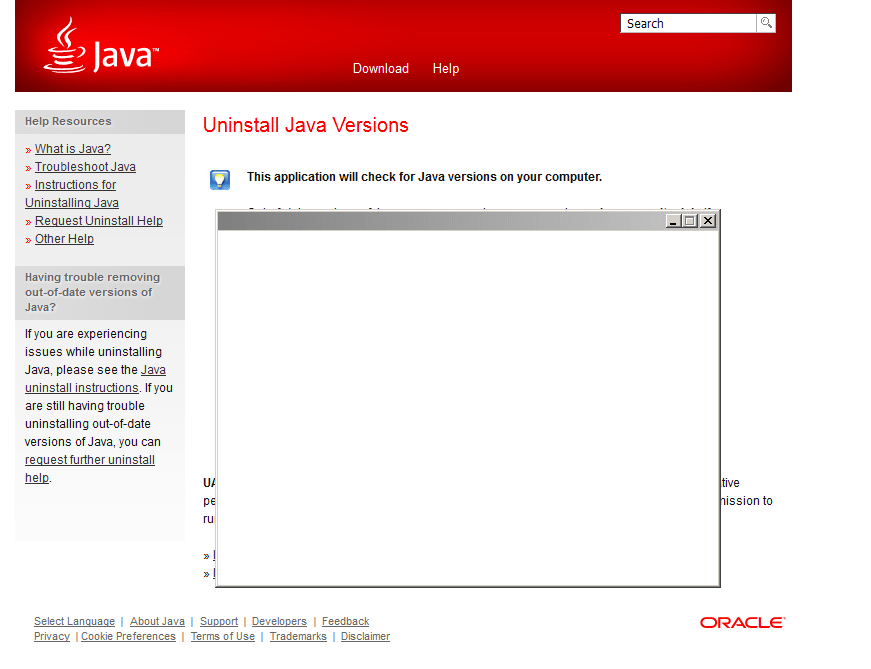871x669 pixels.
Task: Maximize the blank applet window
Action: pyautogui.click(x=690, y=221)
